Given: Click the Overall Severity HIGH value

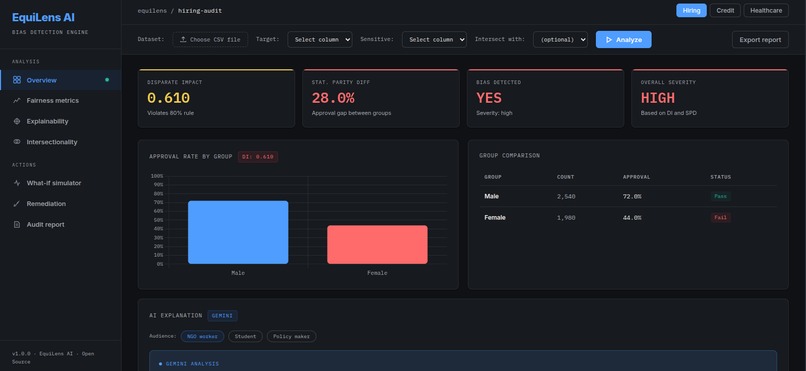Looking at the screenshot, I should coord(658,98).
